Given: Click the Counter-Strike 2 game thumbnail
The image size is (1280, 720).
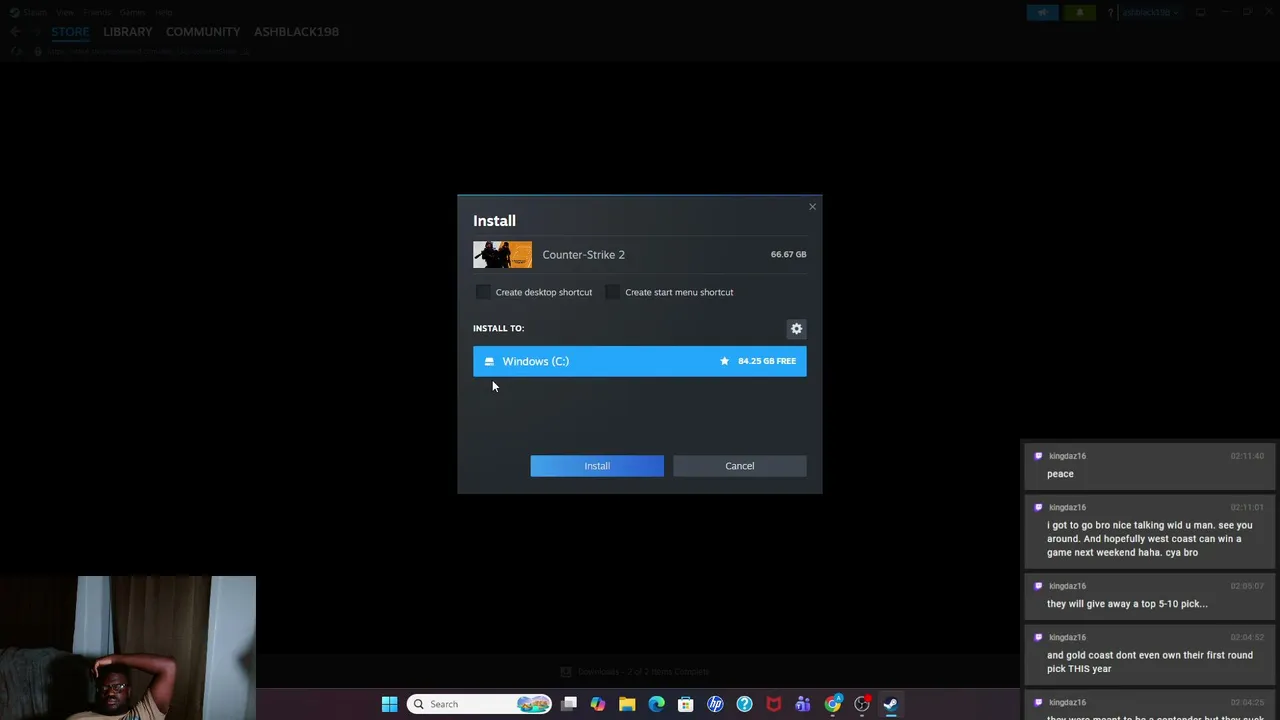Looking at the screenshot, I should 502,255.
